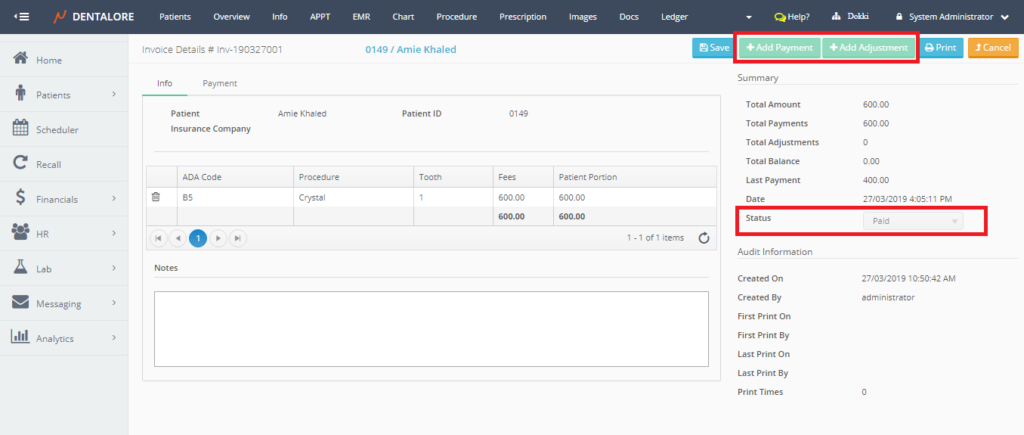Open the Scheduler calendar in sidebar
The image size is (1024, 435).
[x=56, y=129]
